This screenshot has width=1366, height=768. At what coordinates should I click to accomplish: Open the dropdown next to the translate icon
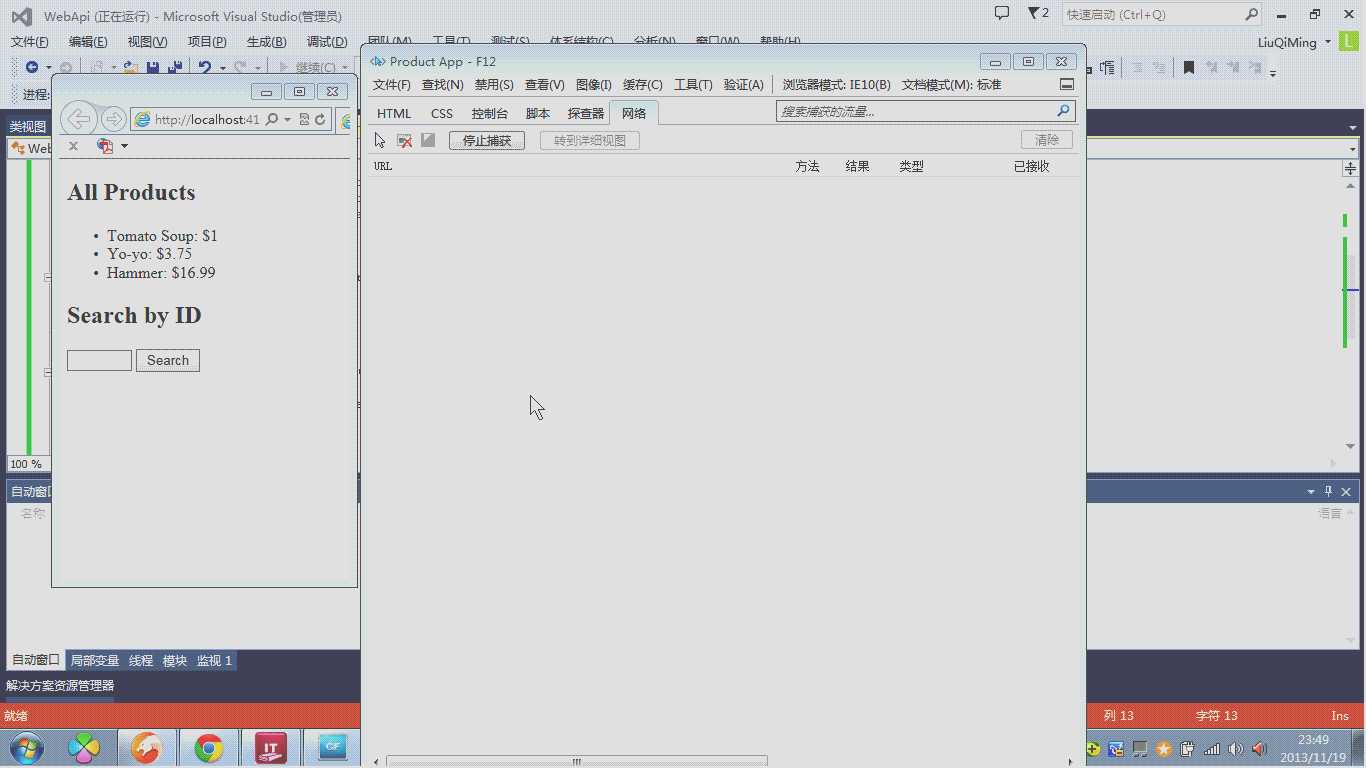click(124, 146)
